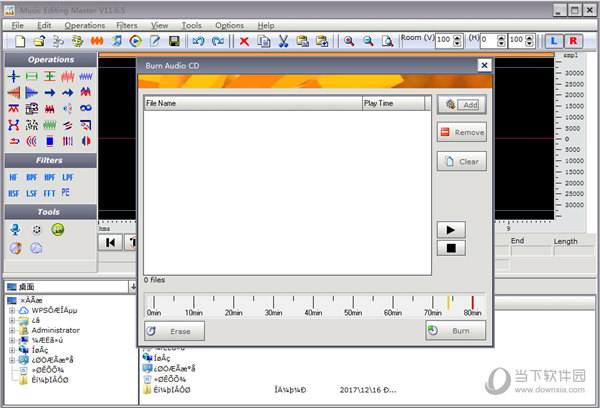Select the NF filter icon
Image resolution: width=600 pixels, height=408 pixels.
13,178
